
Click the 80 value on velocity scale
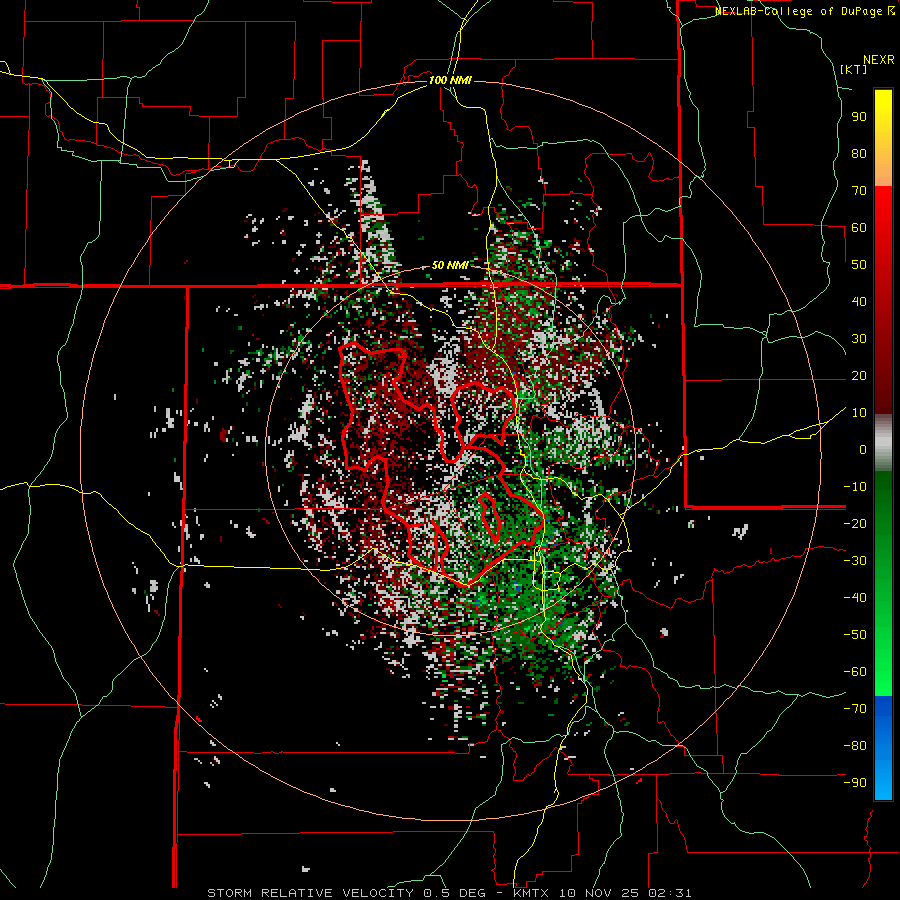point(859,153)
